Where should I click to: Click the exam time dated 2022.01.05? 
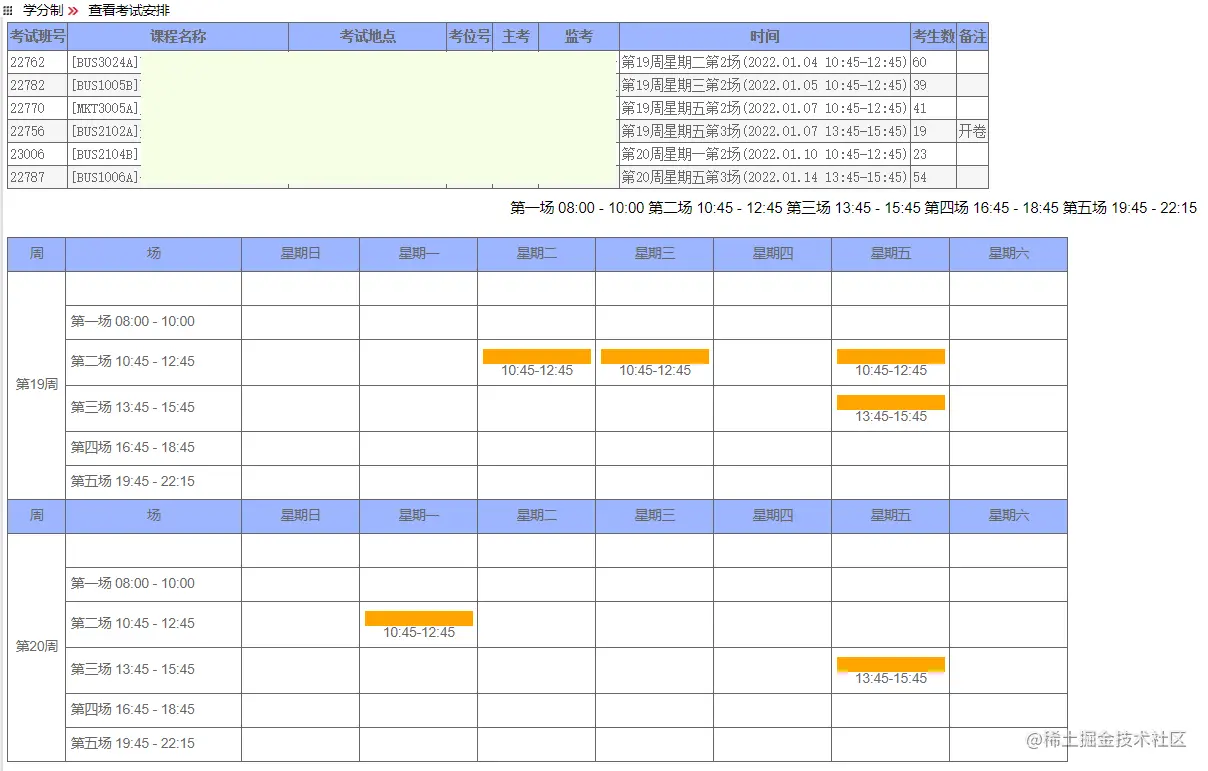tap(765, 85)
